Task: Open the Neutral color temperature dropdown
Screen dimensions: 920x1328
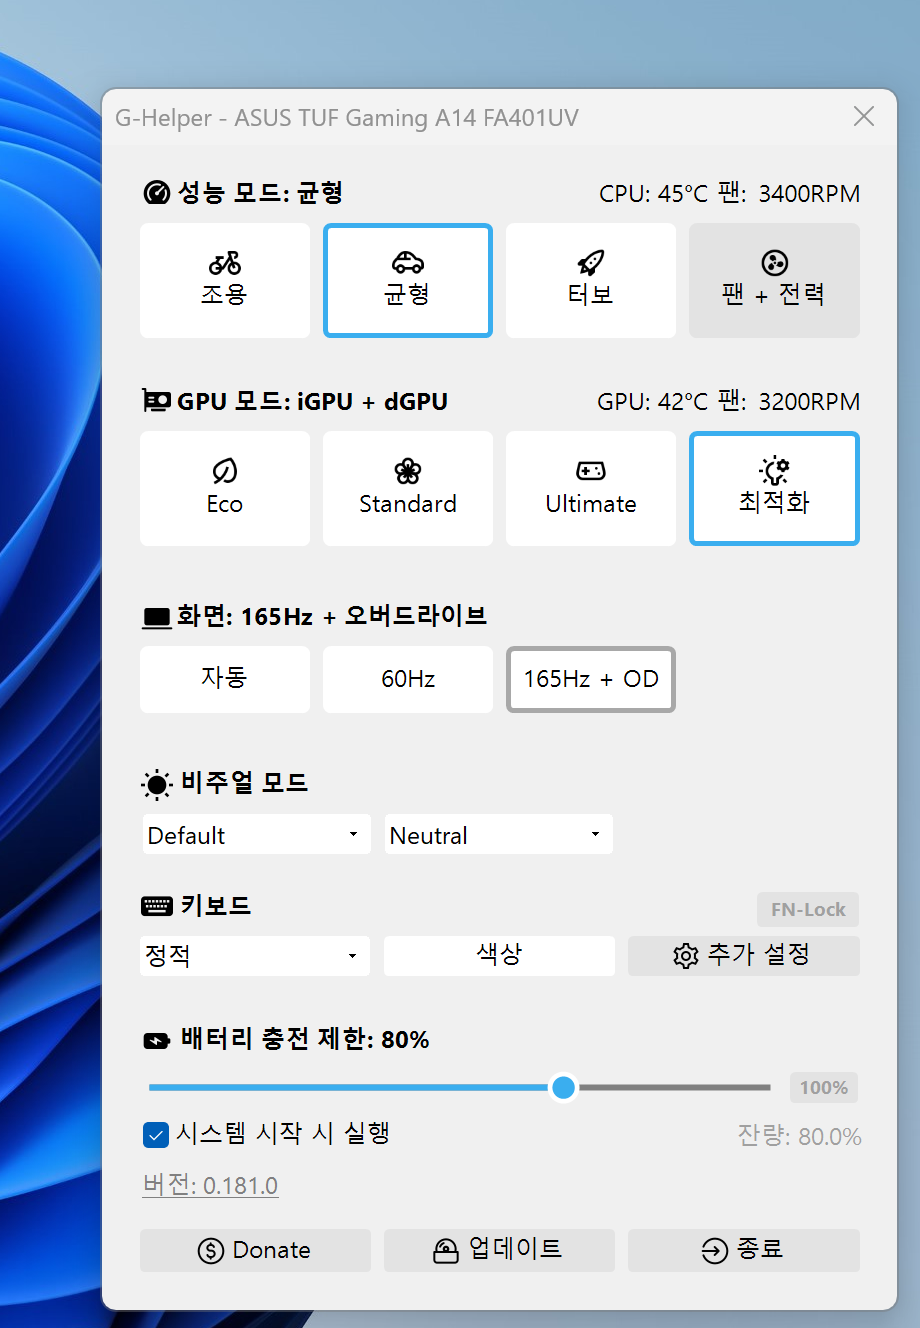Action: click(498, 835)
